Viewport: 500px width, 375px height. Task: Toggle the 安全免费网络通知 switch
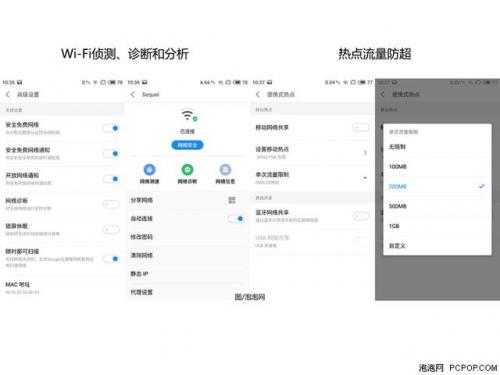(x=111, y=153)
